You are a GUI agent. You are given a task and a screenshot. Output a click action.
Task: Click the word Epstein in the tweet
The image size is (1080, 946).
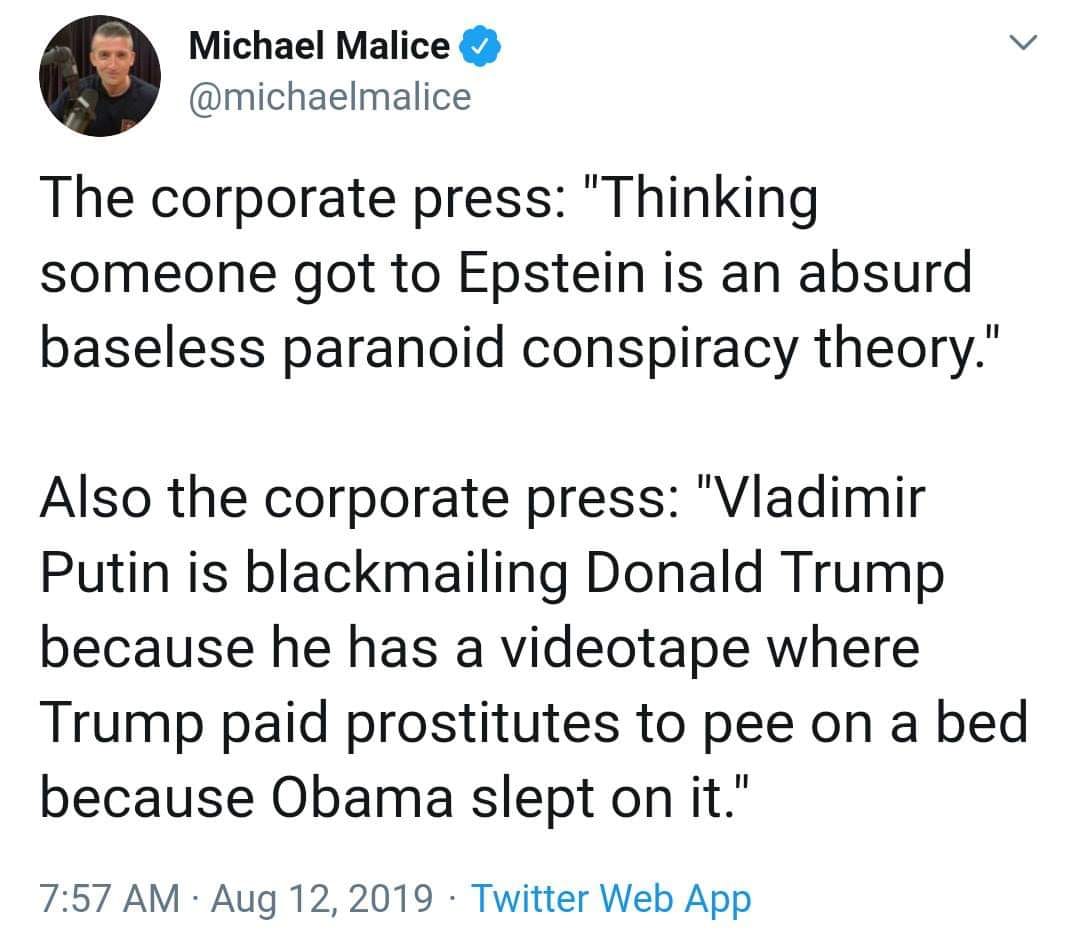click(552, 274)
